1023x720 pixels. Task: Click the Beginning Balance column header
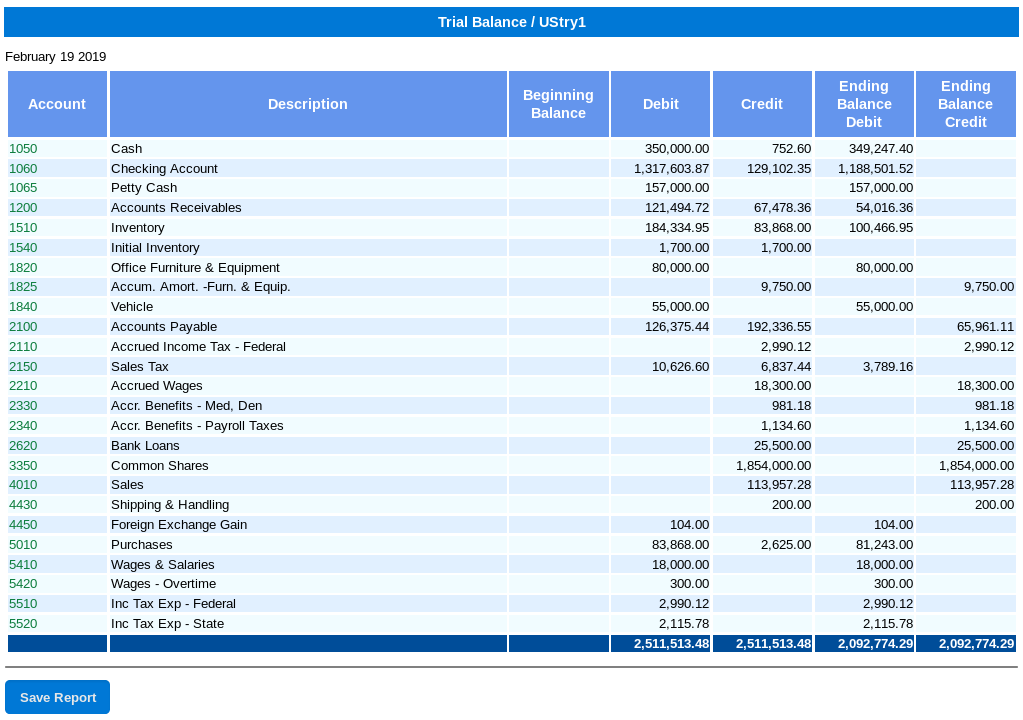(x=558, y=104)
